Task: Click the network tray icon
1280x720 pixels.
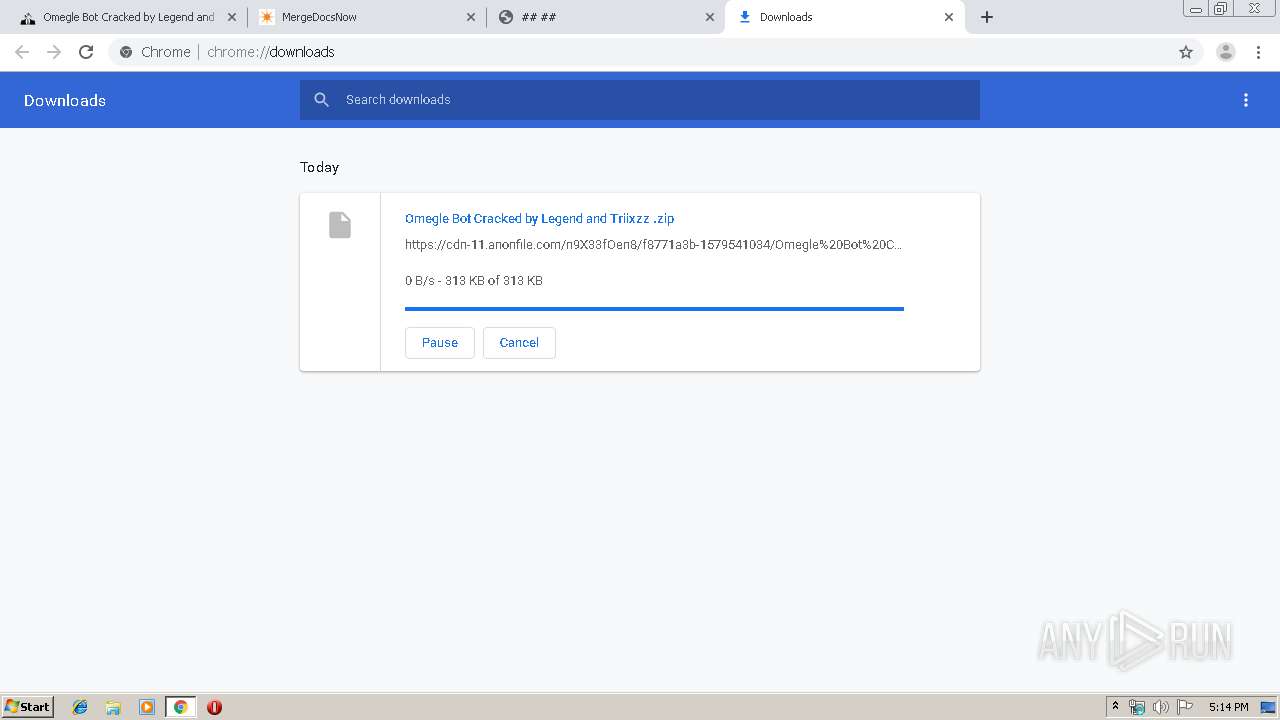Action: pos(1137,707)
